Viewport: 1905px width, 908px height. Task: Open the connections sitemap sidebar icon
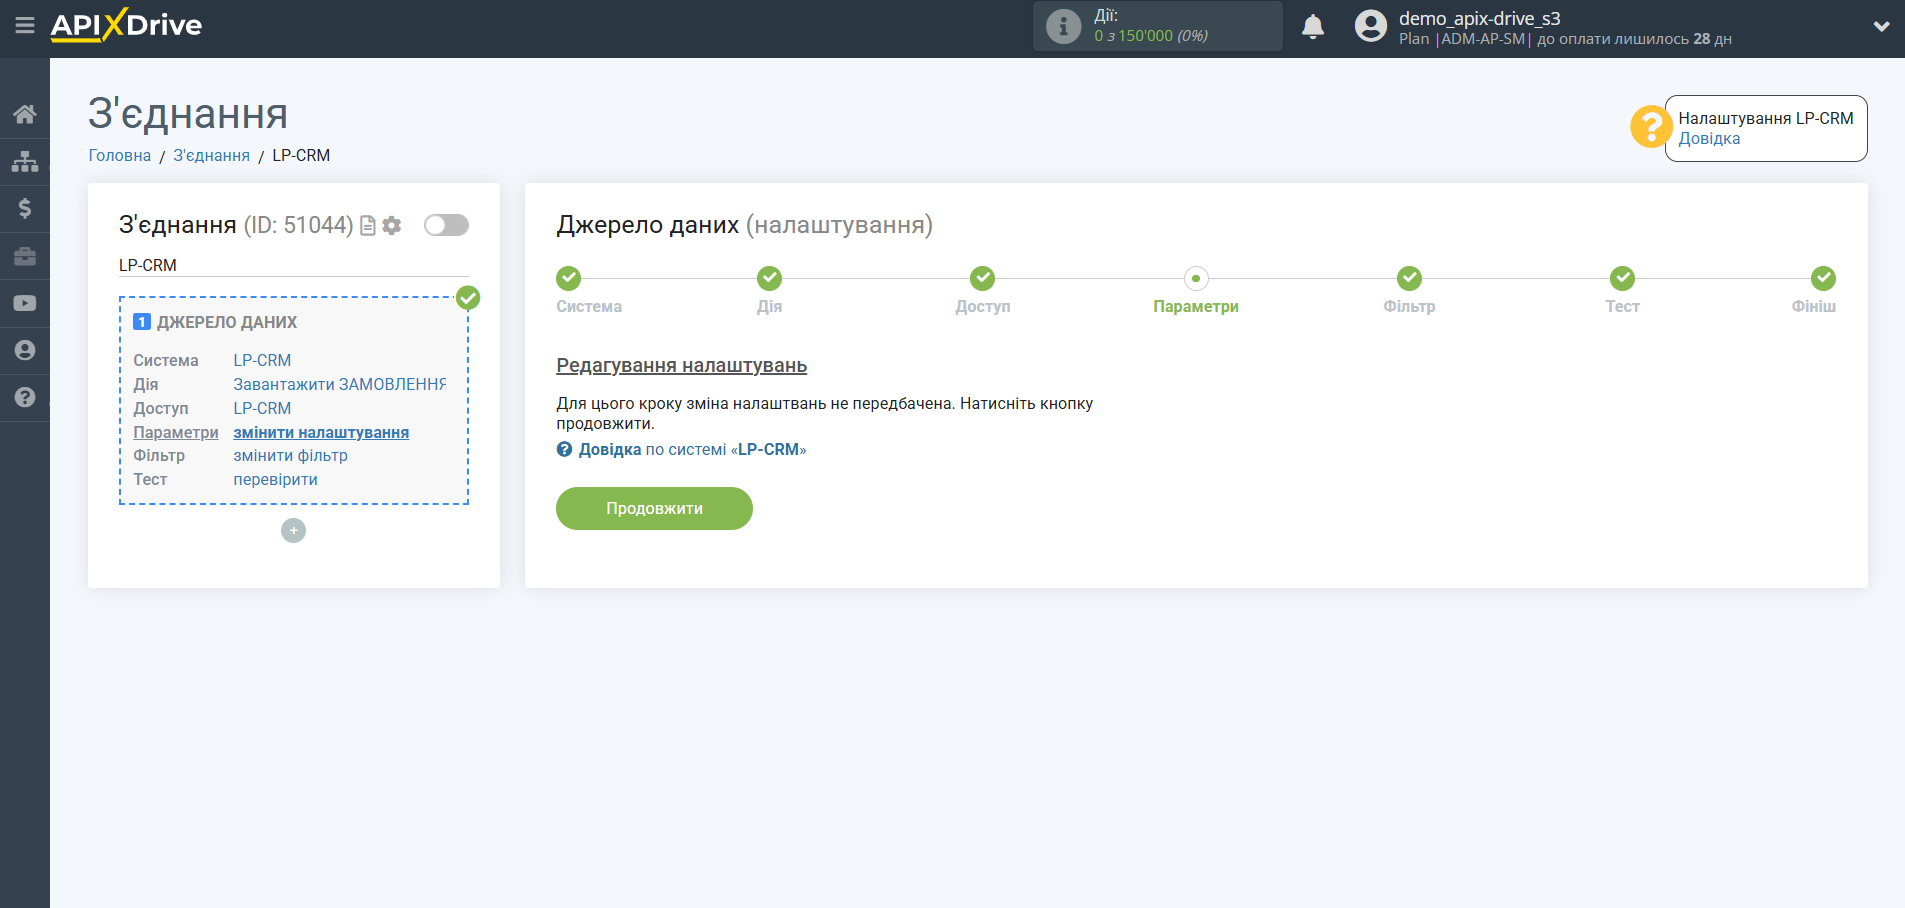(25, 161)
